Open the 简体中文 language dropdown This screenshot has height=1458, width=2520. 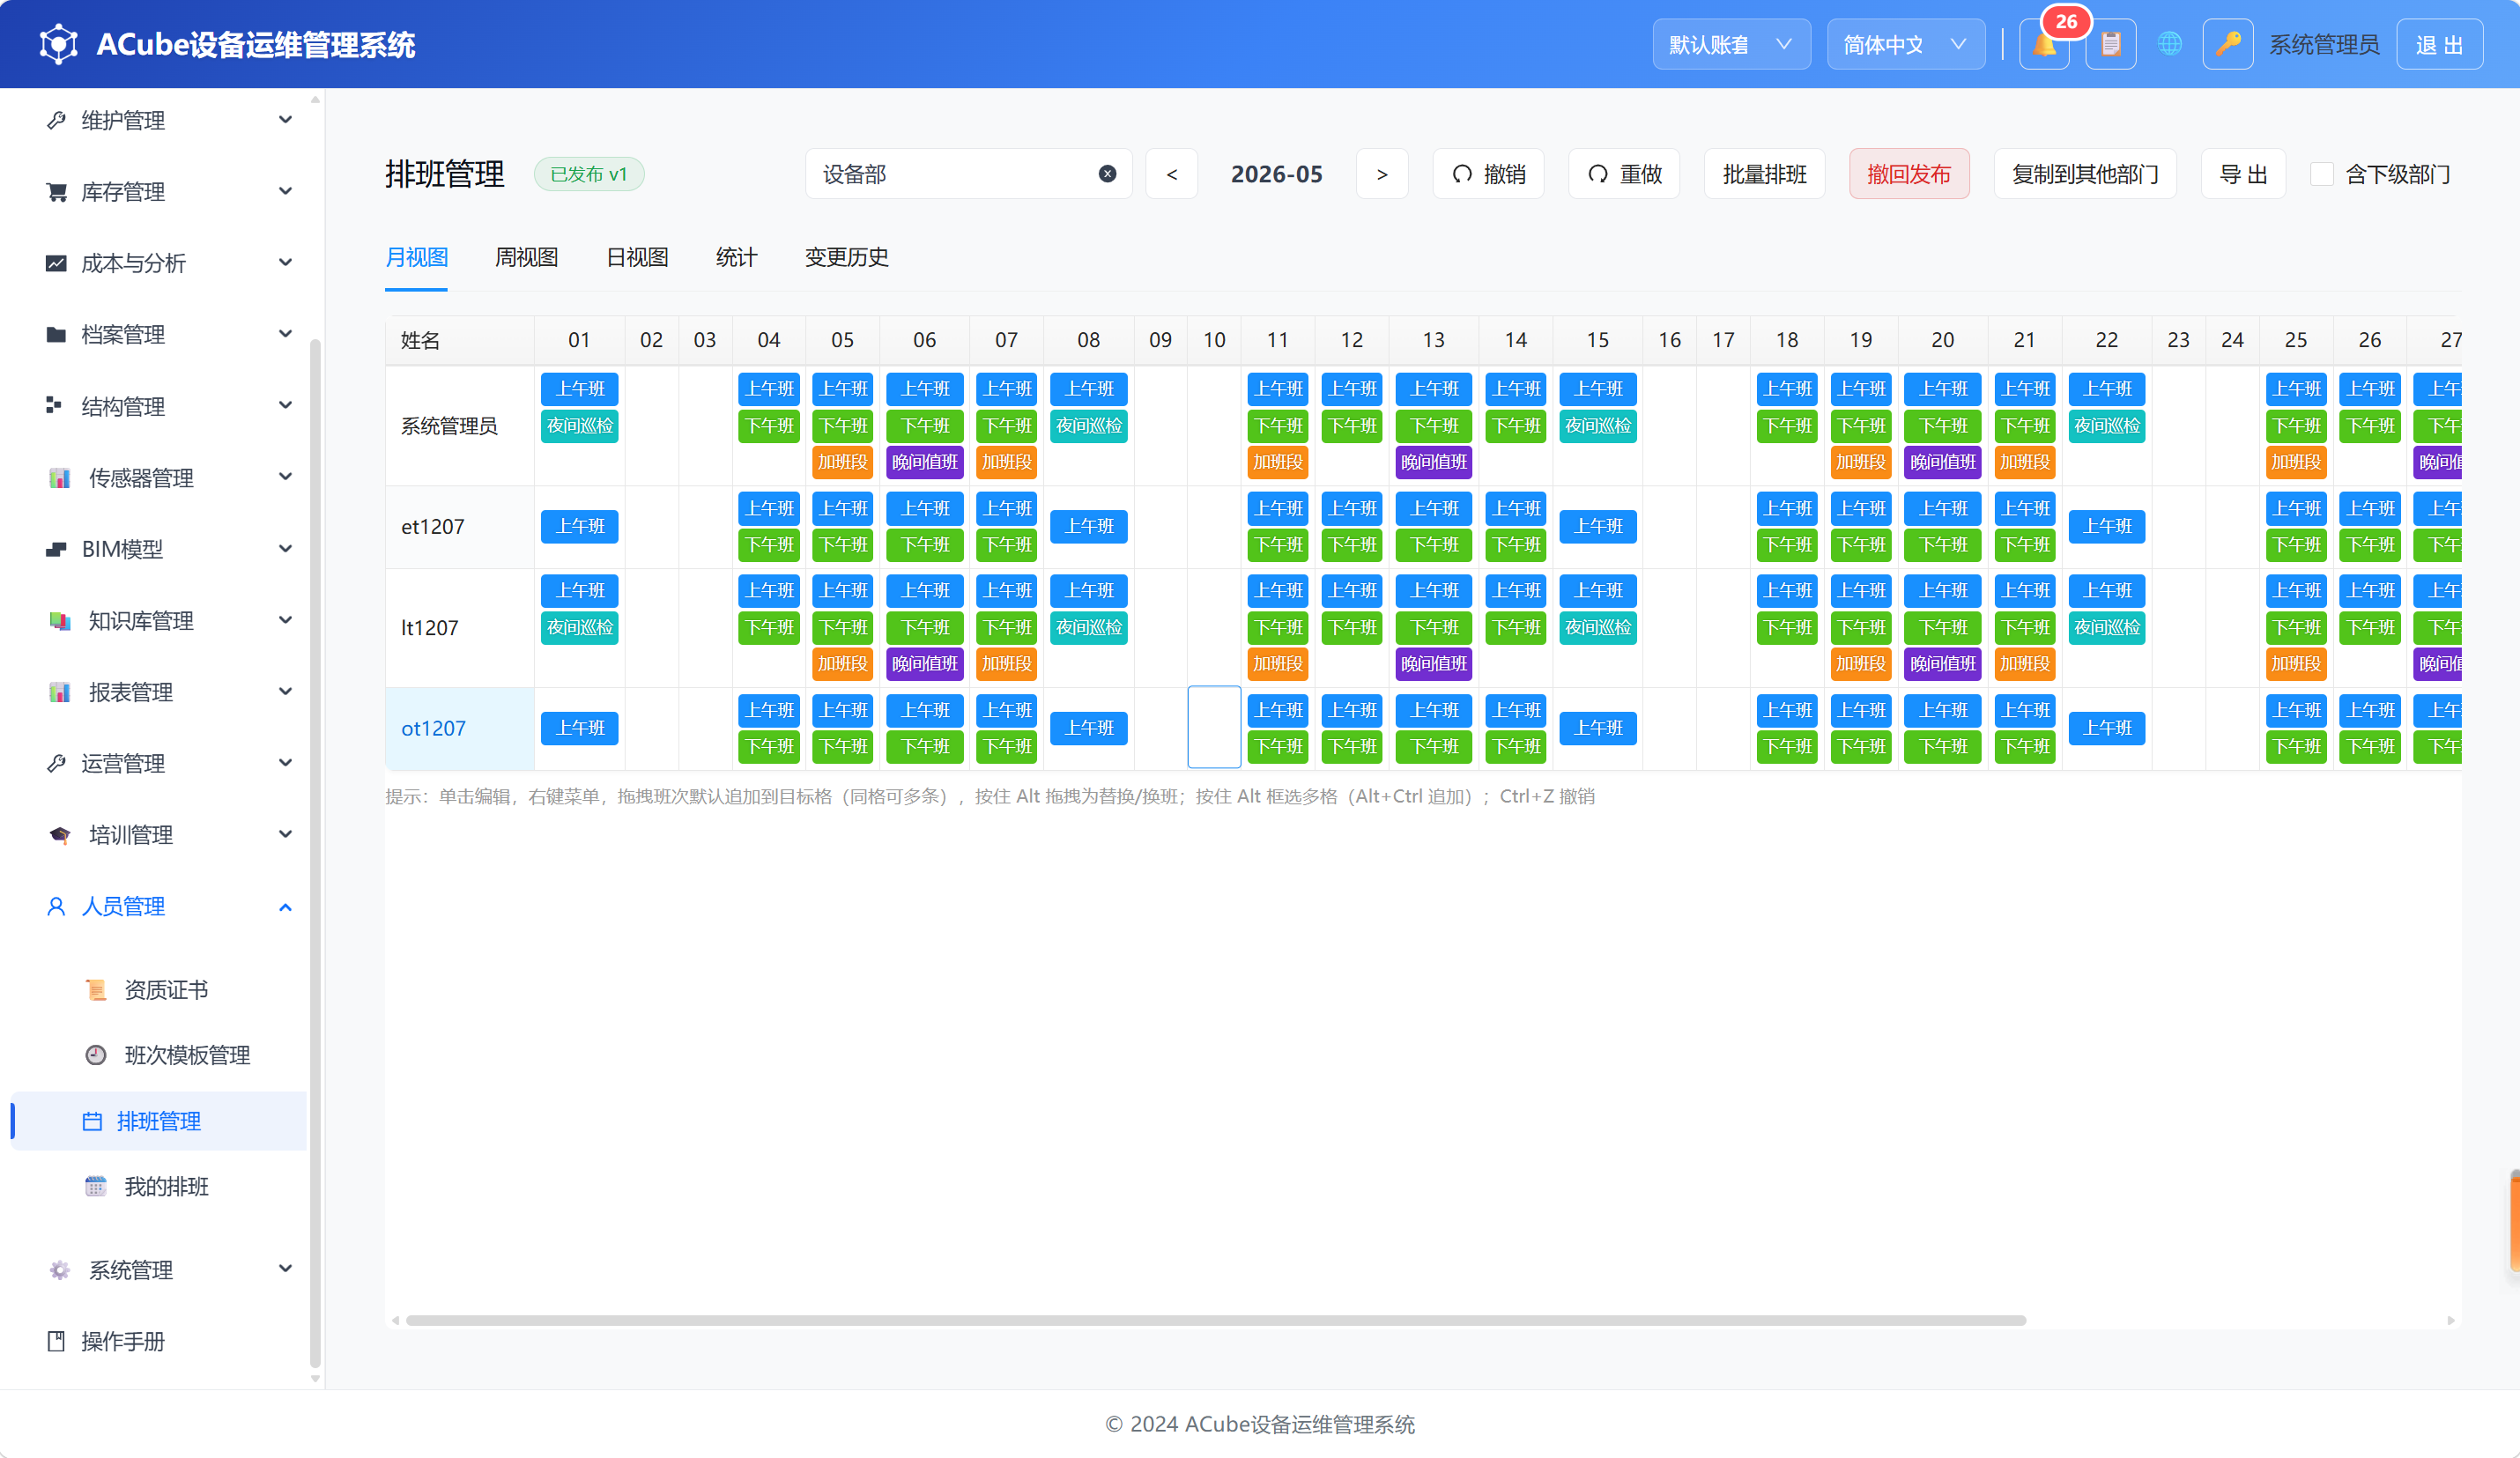point(1905,45)
